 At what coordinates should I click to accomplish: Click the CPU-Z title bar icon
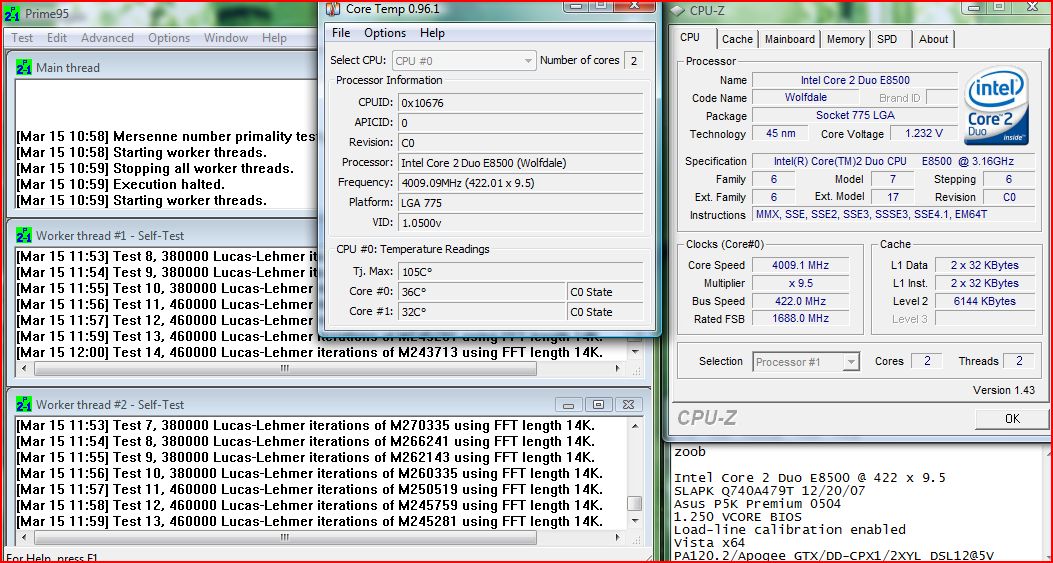click(678, 11)
